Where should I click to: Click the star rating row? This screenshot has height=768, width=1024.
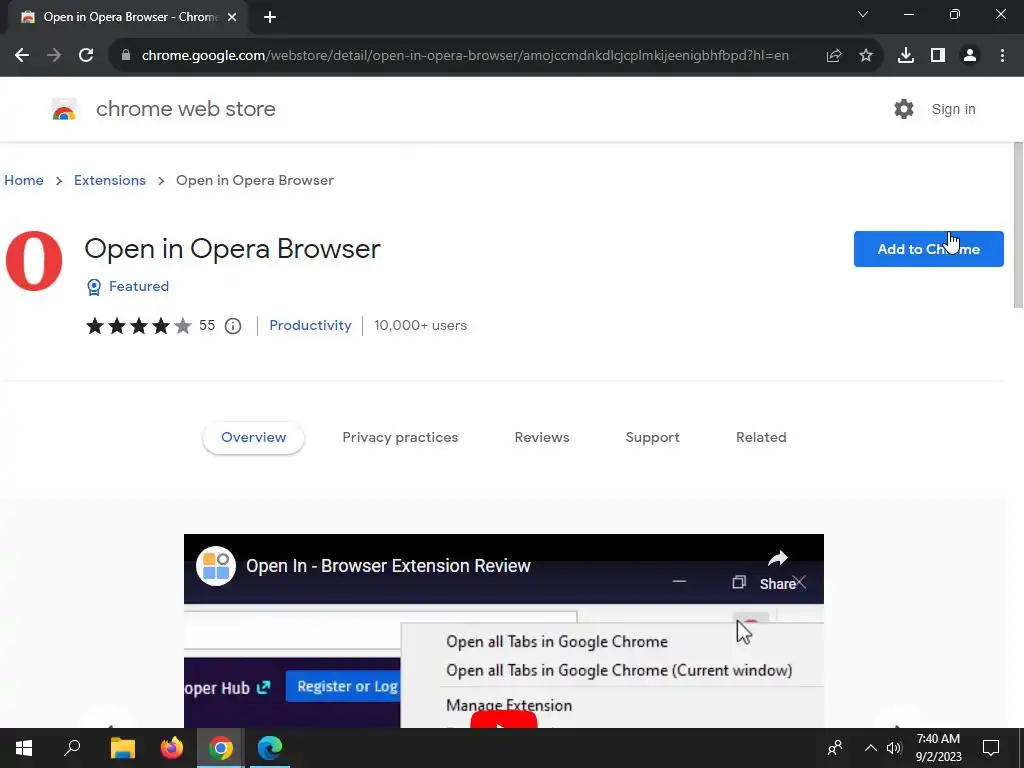[x=138, y=325]
